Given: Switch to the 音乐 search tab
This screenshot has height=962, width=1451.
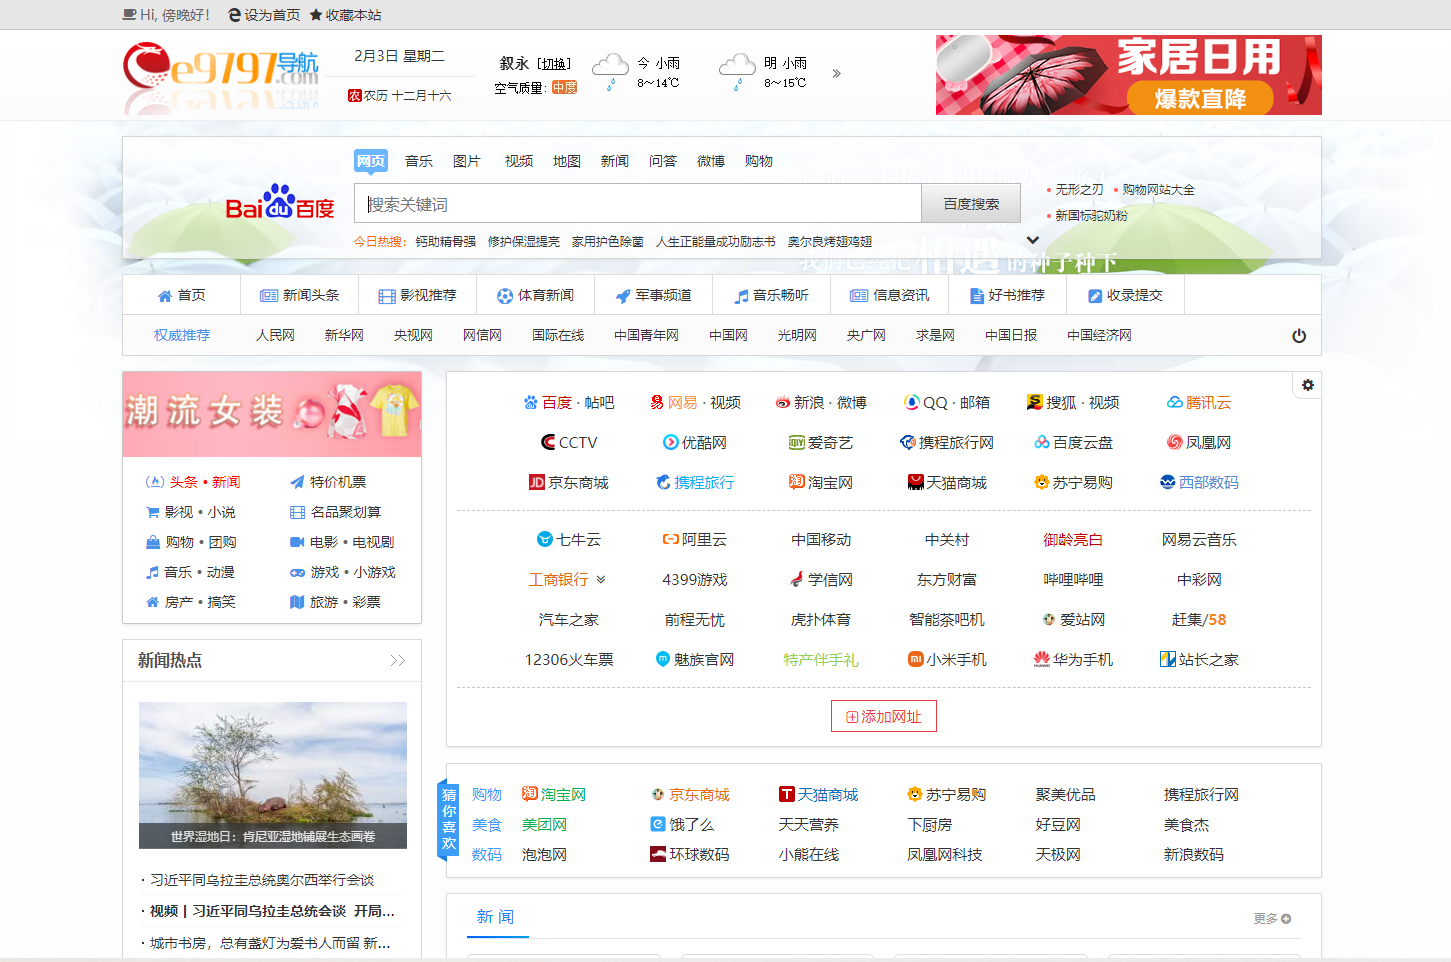Looking at the screenshot, I should tap(418, 161).
